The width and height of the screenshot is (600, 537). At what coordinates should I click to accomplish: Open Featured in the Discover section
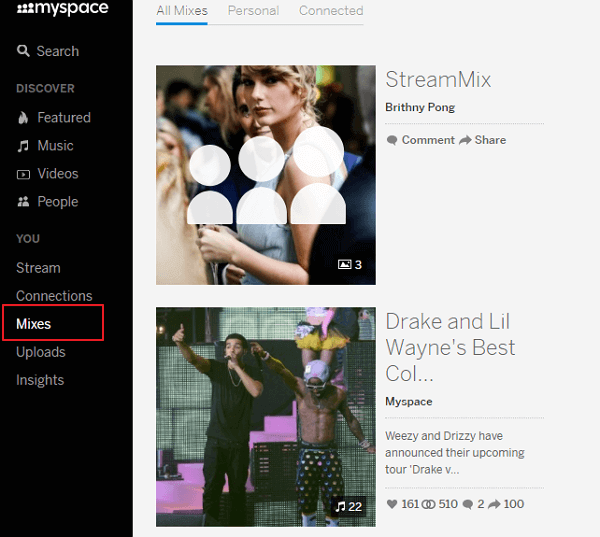click(x=64, y=118)
